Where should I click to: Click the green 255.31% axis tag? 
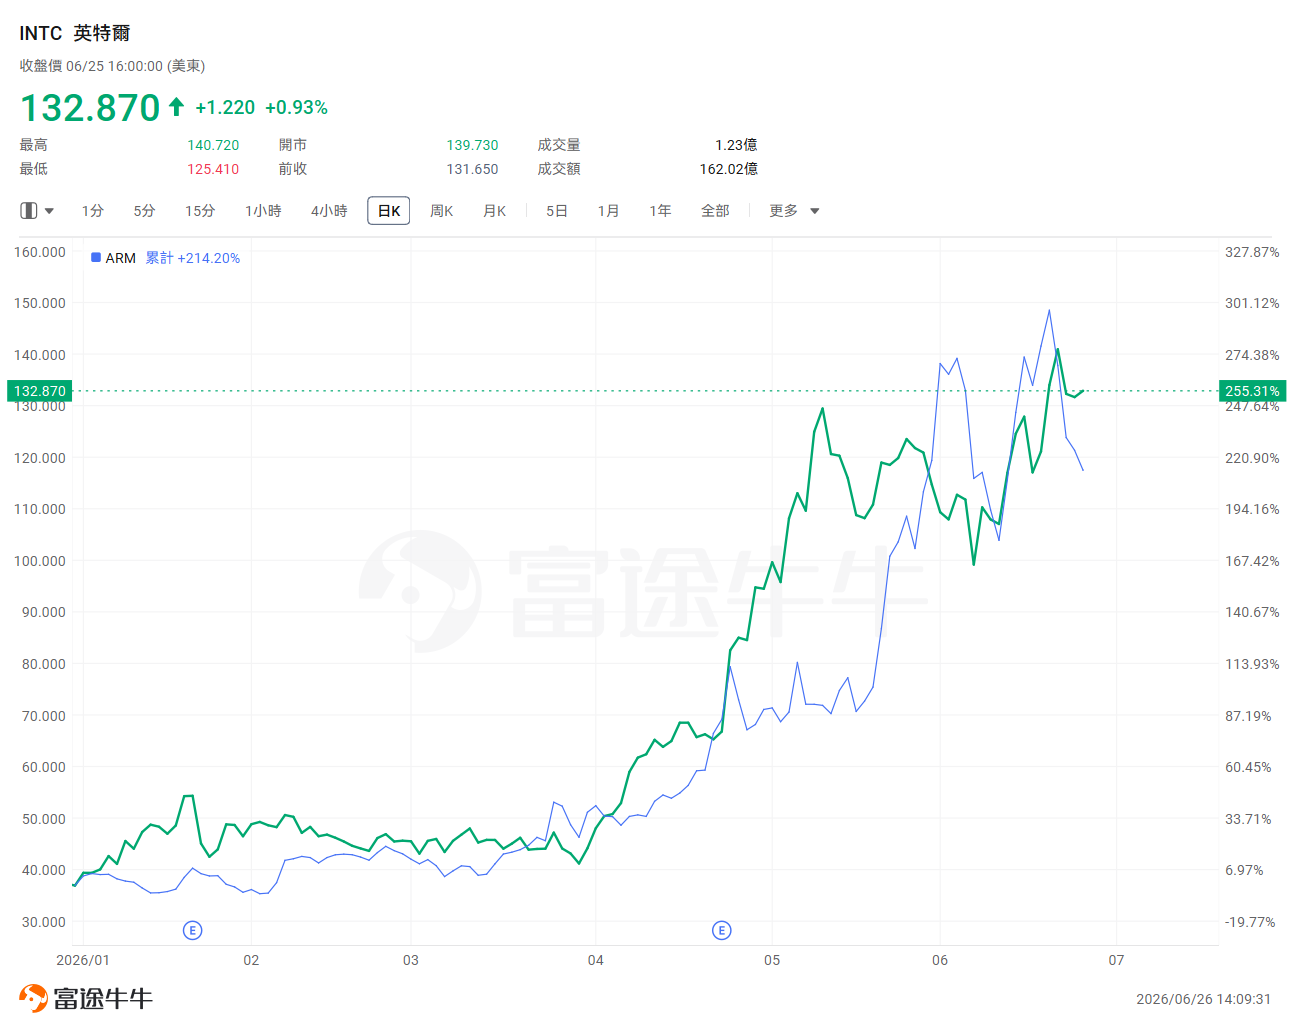tap(1253, 391)
